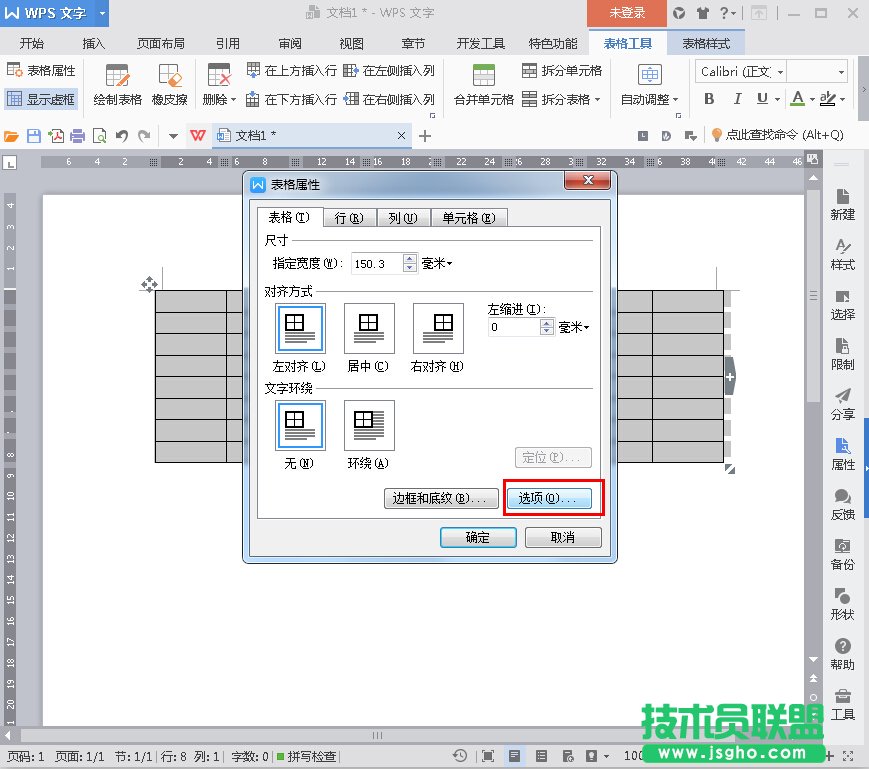Click the specified width (指定宽度) input field
Image resolution: width=869 pixels, height=769 pixels.
point(376,263)
